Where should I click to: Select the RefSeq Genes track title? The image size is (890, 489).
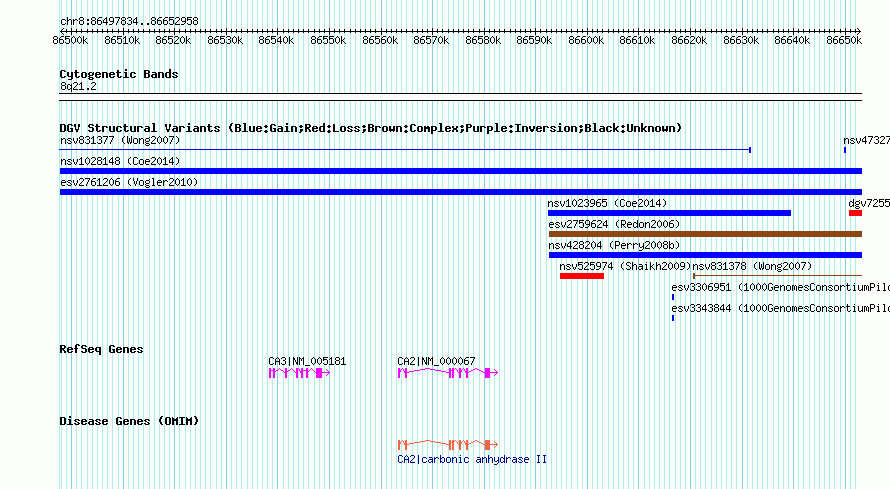[101, 349]
